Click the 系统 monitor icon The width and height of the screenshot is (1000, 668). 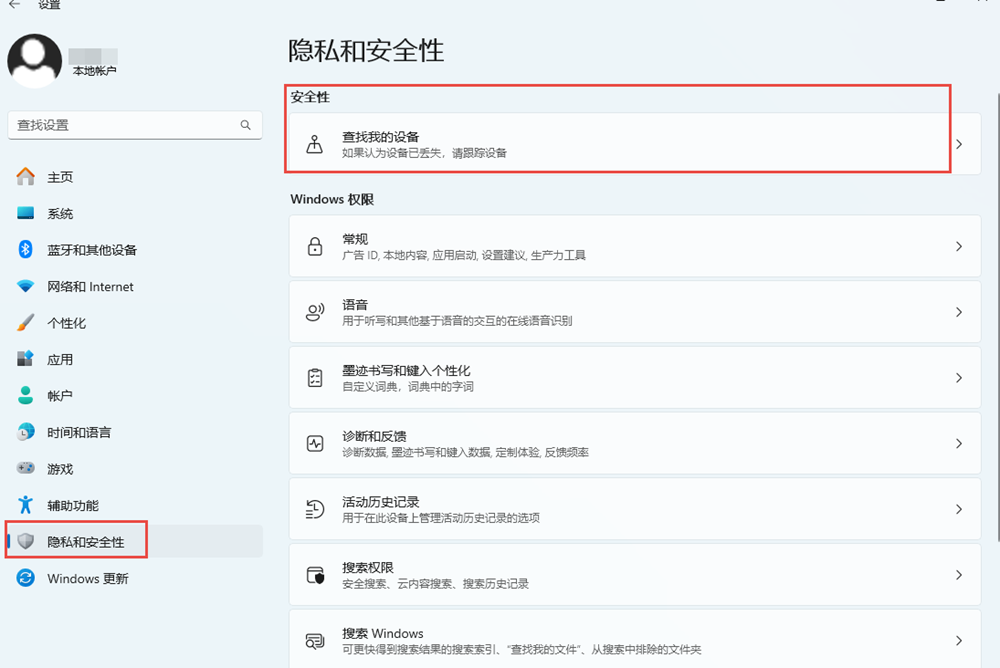(x=26, y=213)
